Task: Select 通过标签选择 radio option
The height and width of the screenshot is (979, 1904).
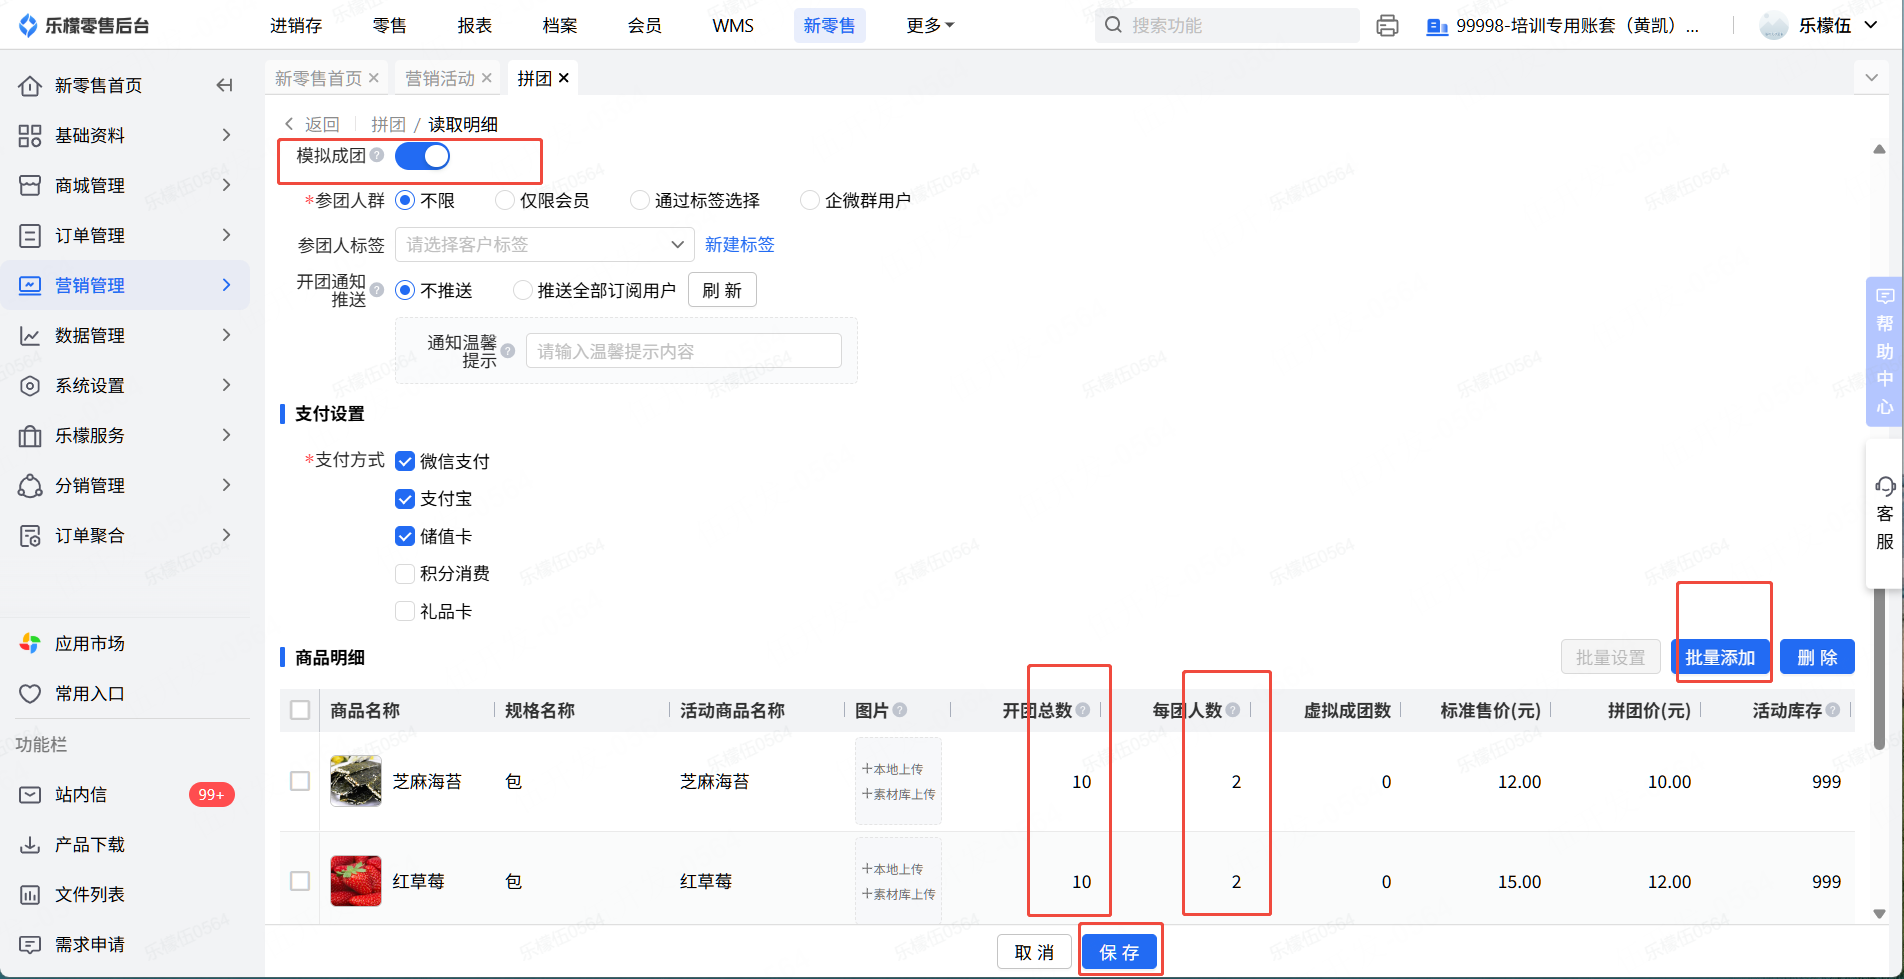Action: (640, 201)
